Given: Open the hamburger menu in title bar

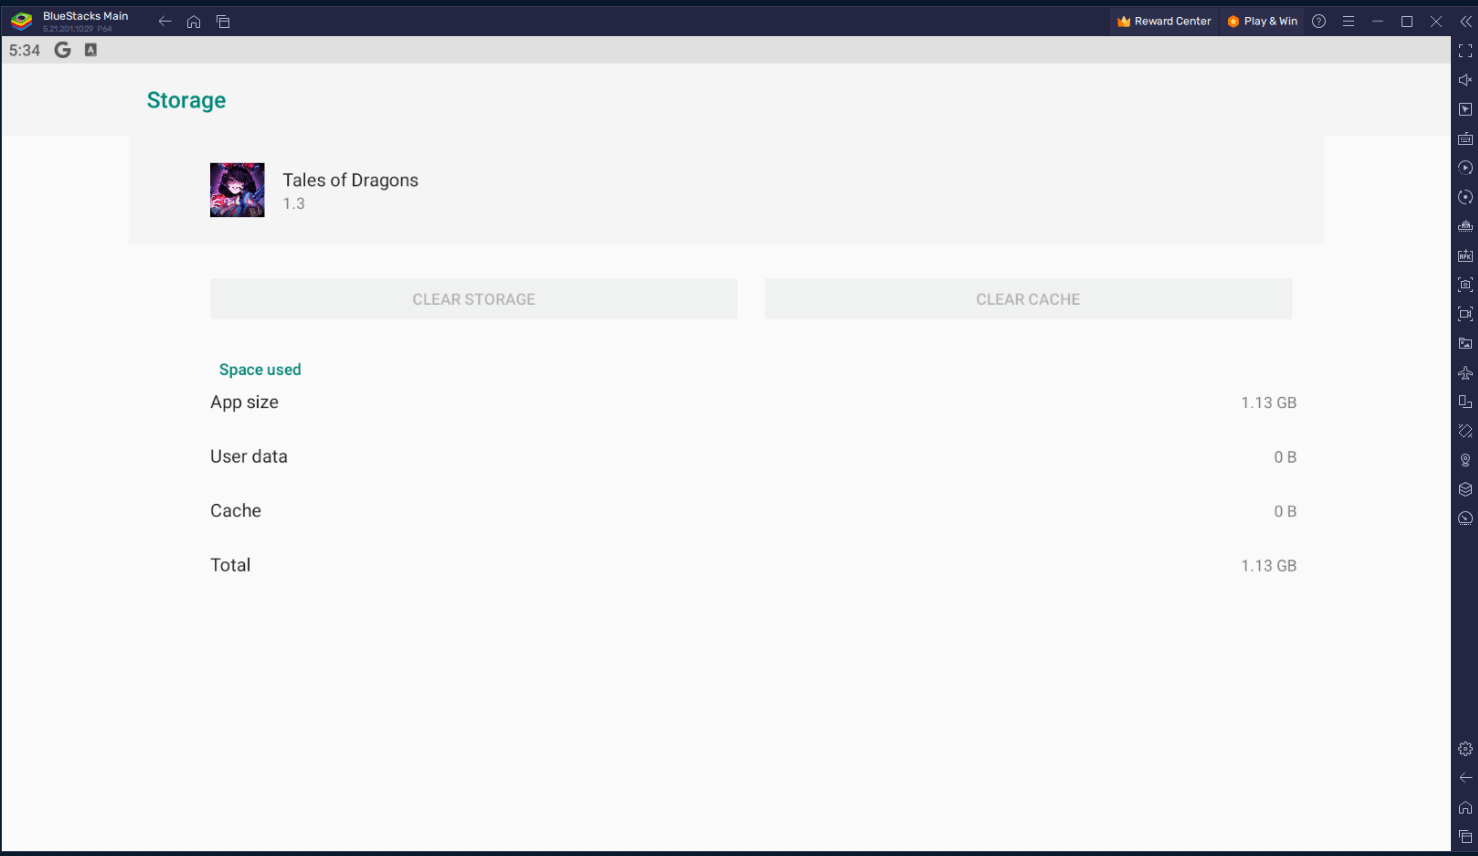Looking at the screenshot, I should [x=1348, y=21].
